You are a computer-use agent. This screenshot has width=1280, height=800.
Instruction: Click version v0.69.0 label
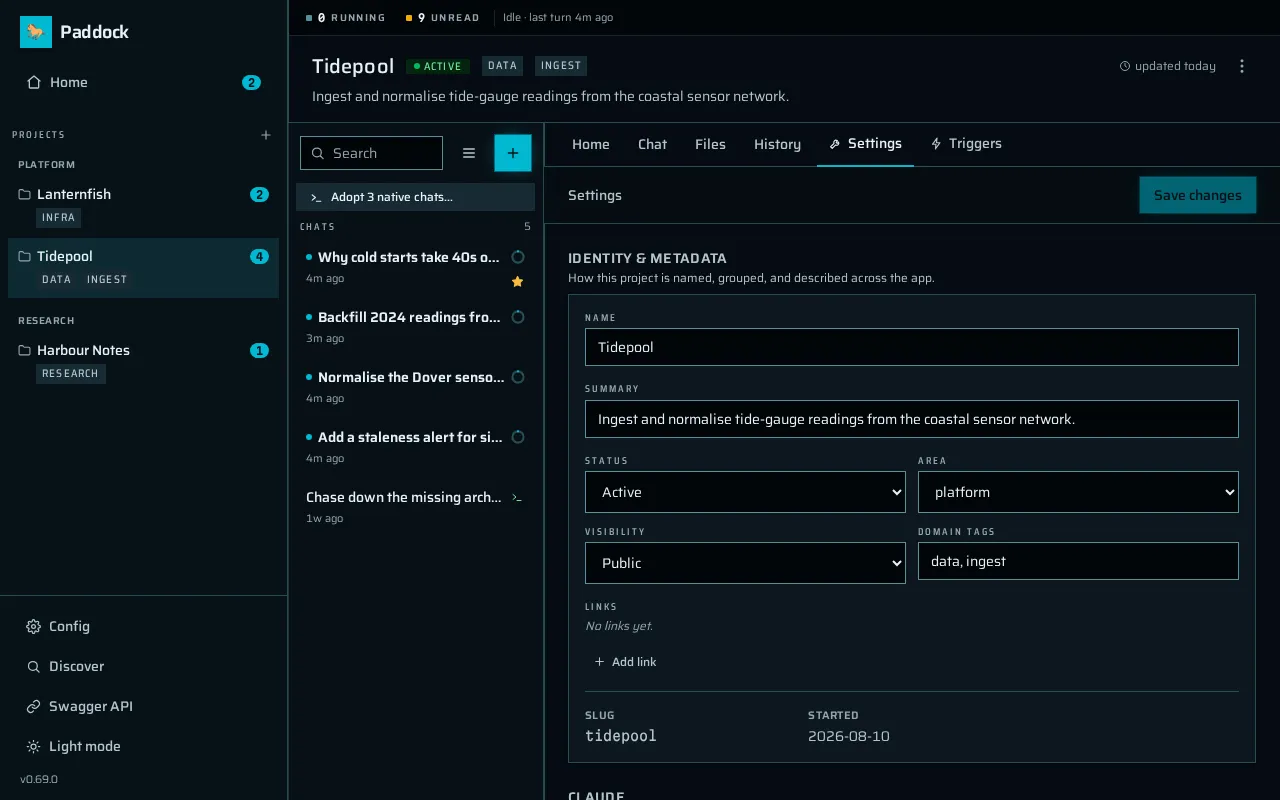point(39,779)
